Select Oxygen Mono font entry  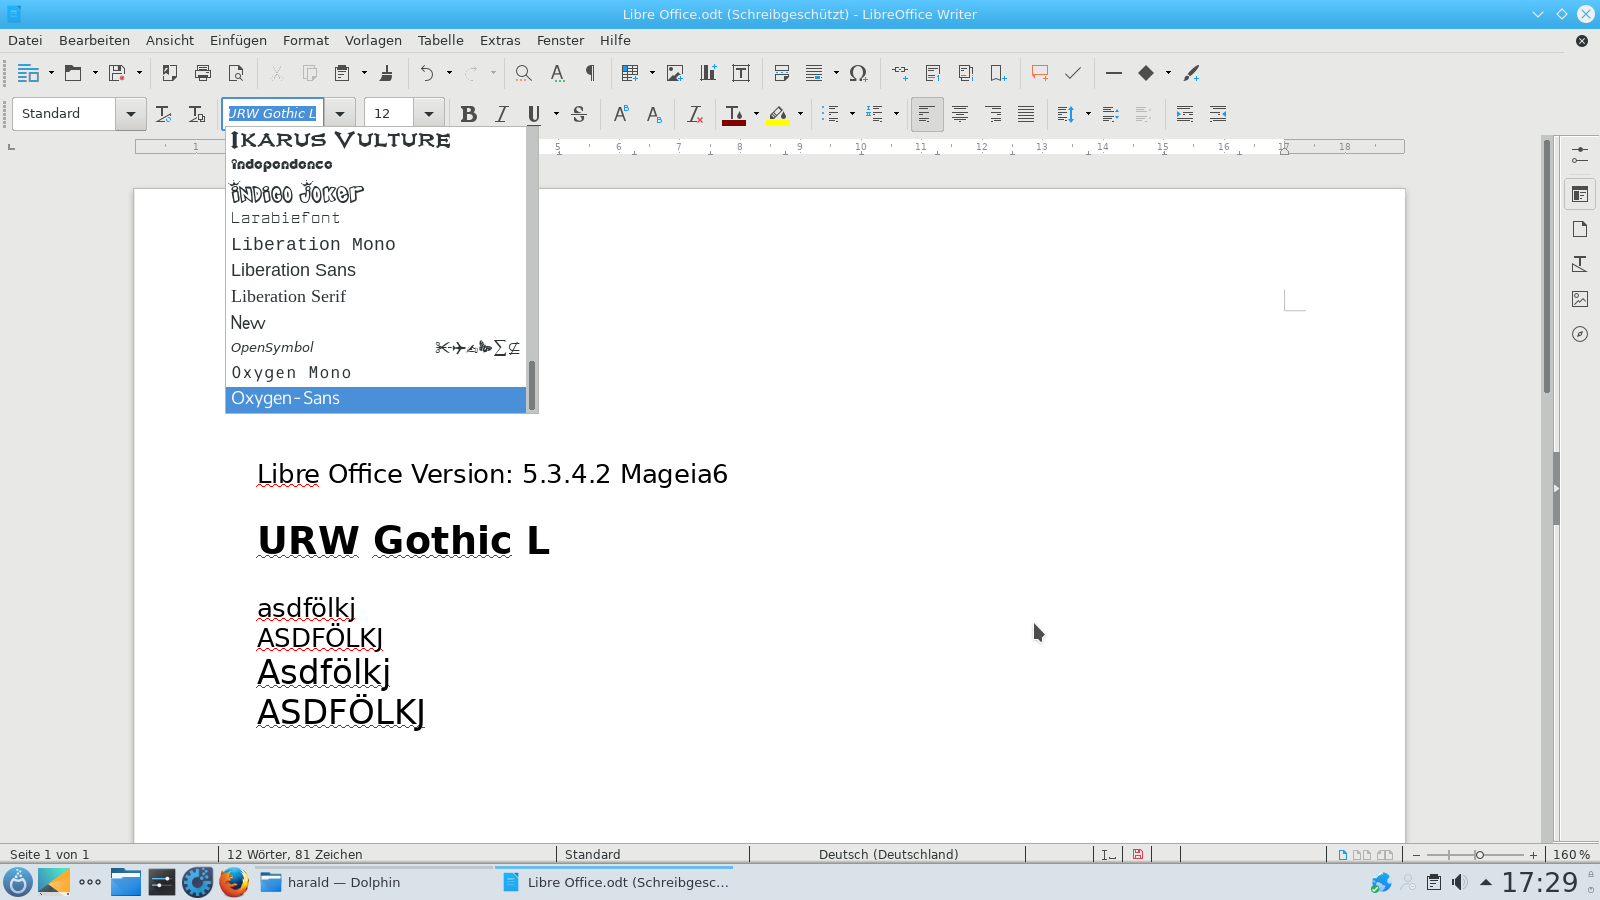pyautogui.click(x=291, y=372)
